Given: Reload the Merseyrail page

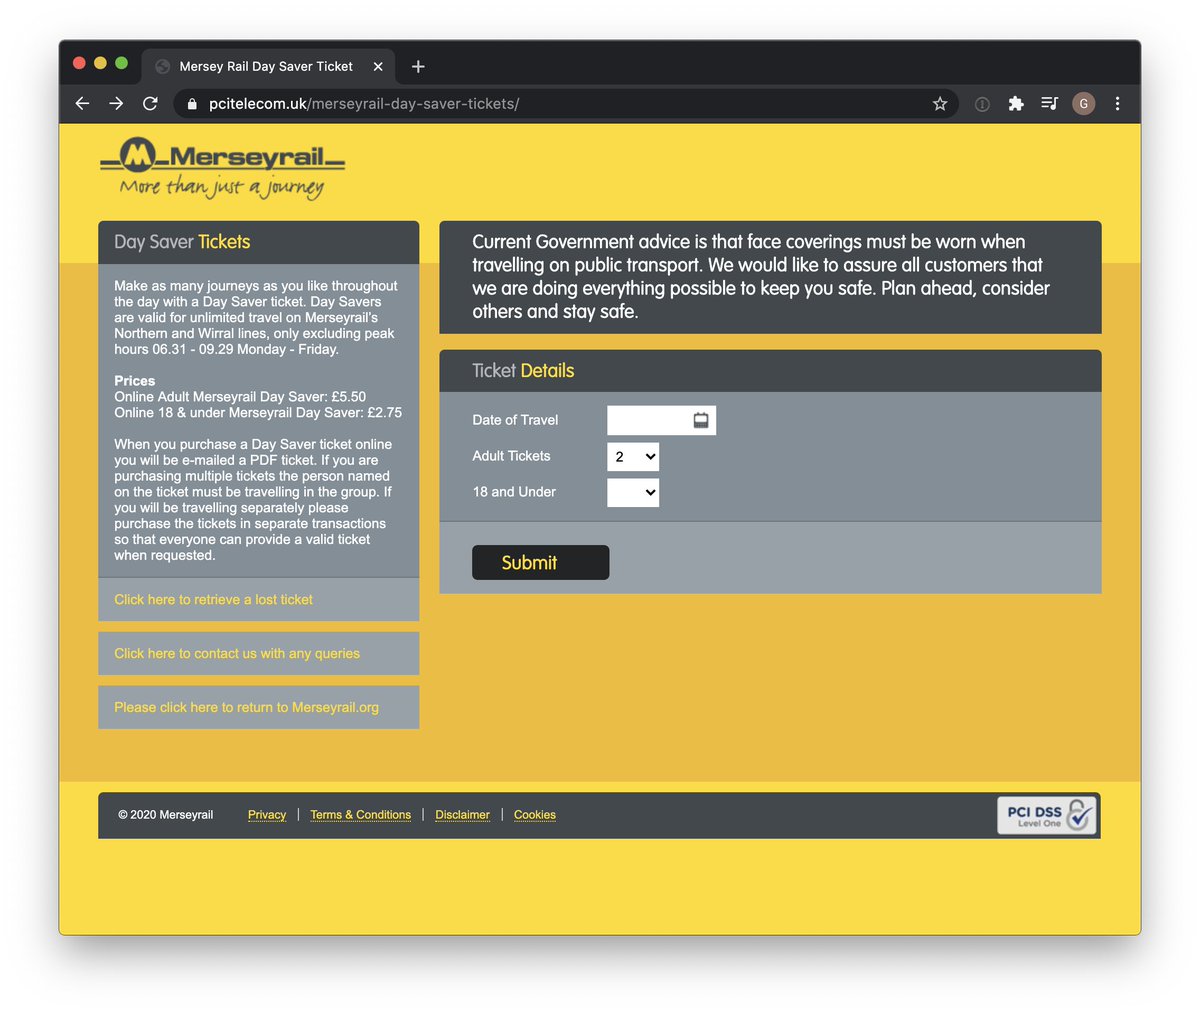Looking at the screenshot, I should 150,104.
